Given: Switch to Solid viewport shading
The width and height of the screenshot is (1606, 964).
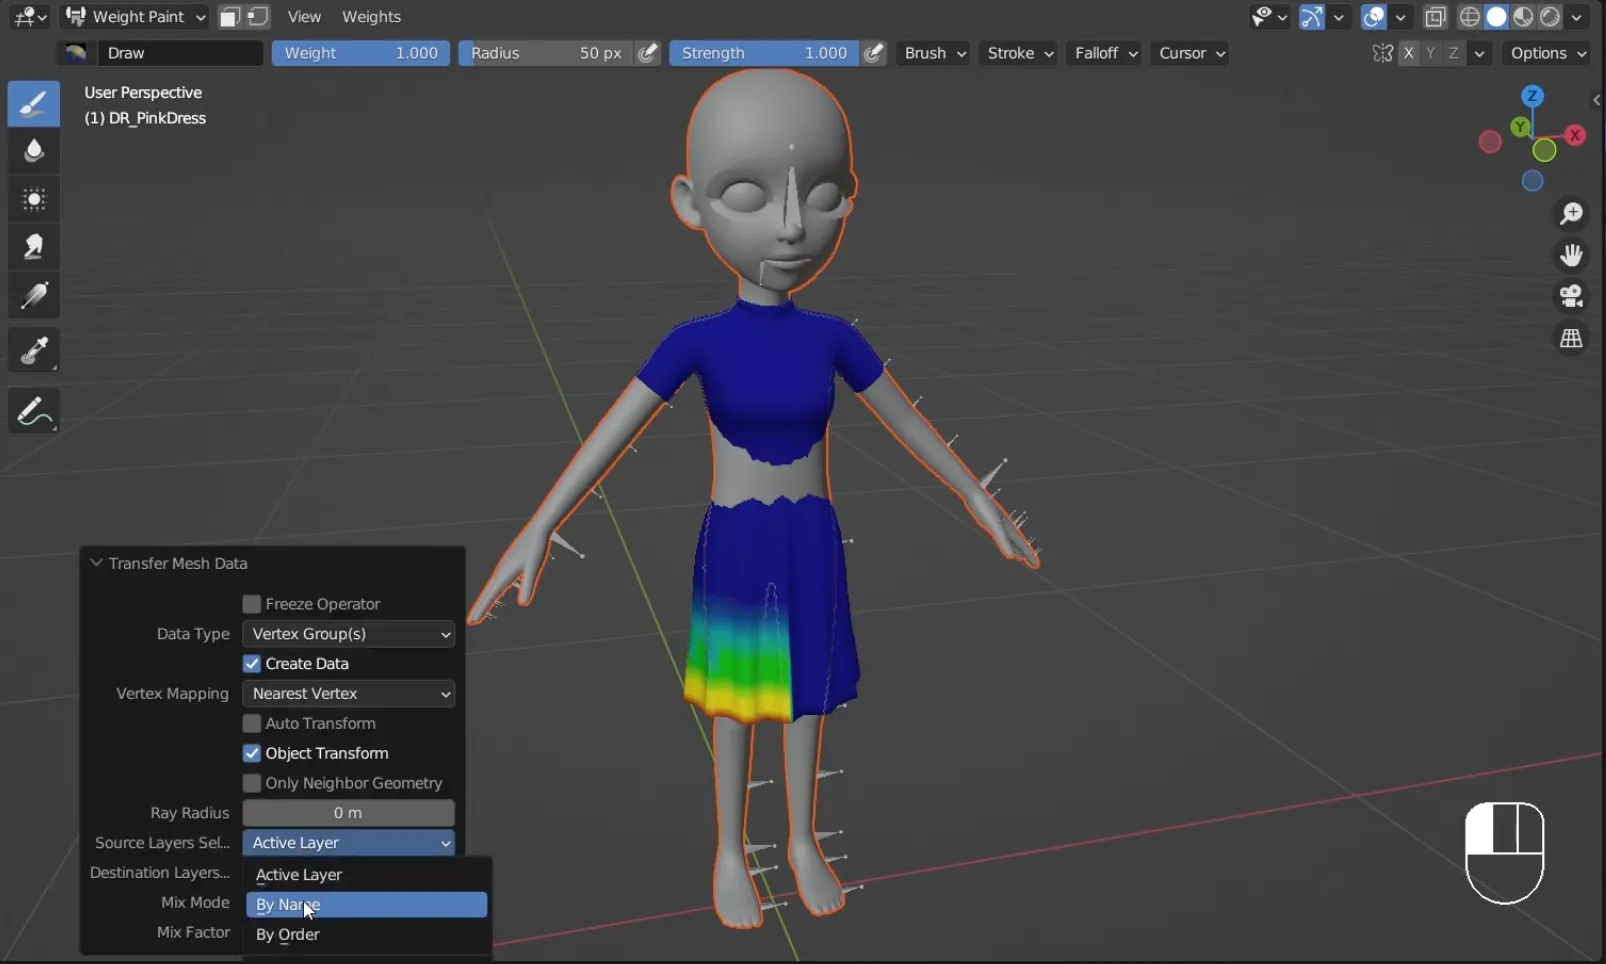Looking at the screenshot, I should point(1497,17).
